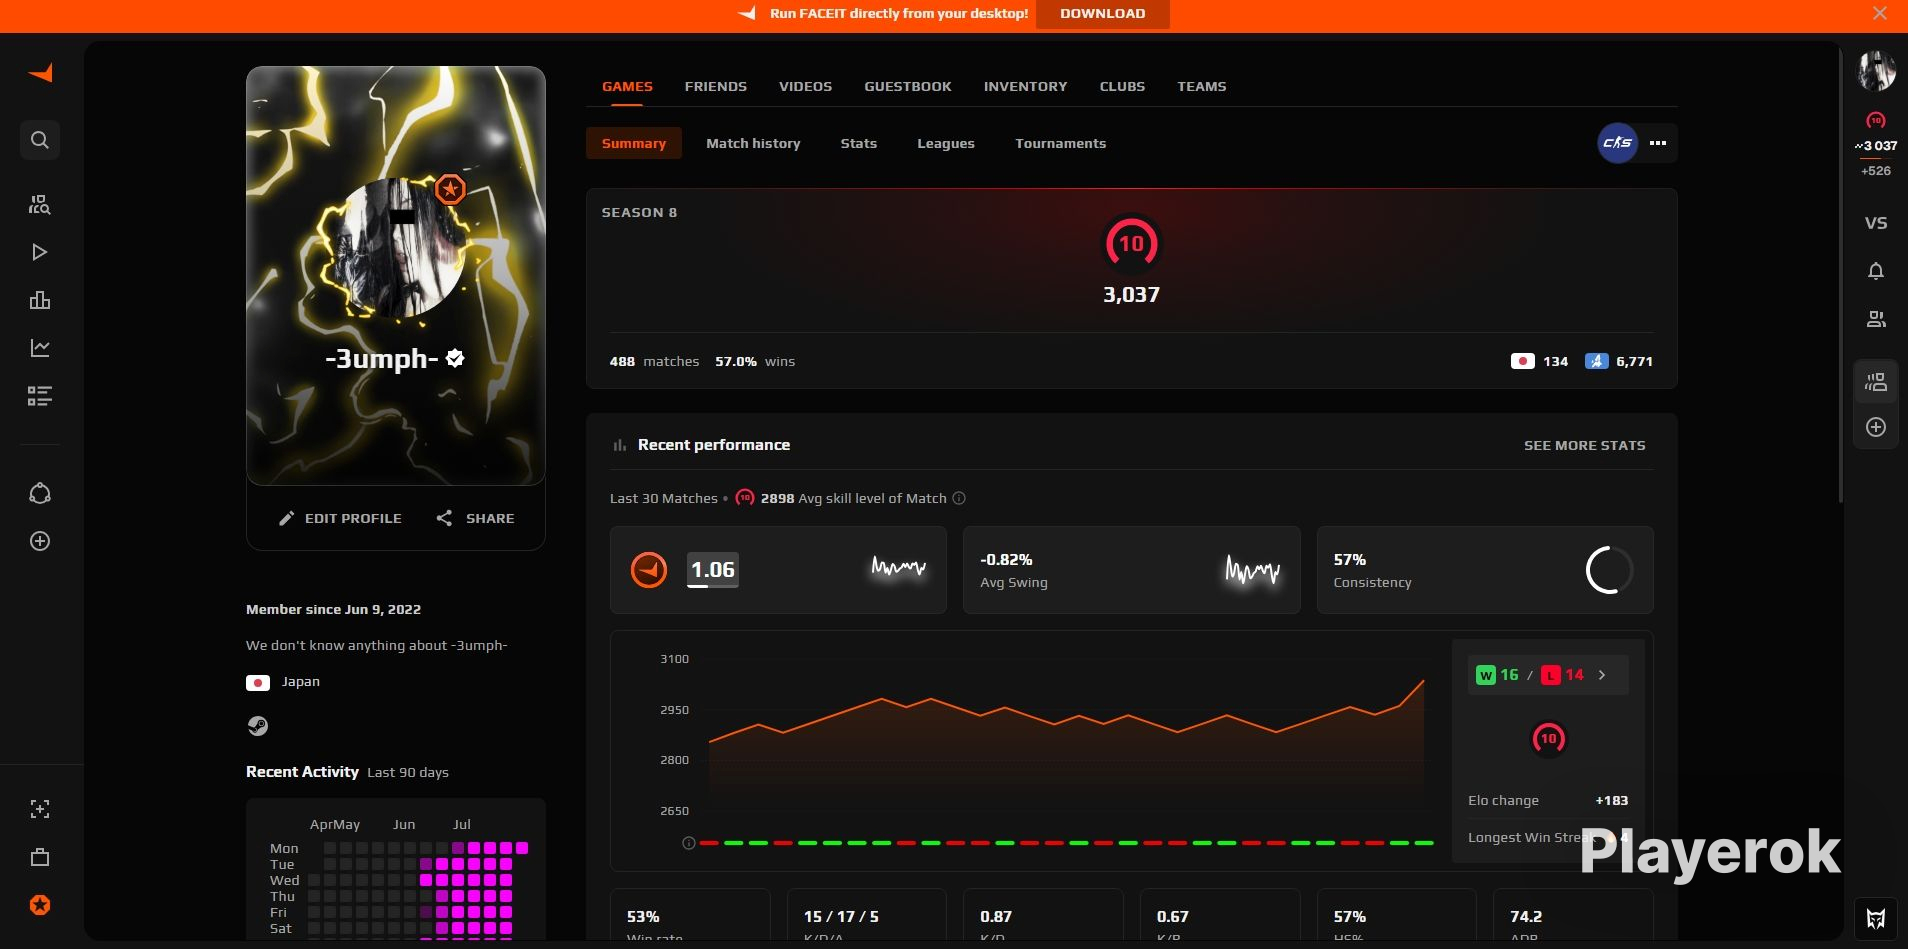Click the profile avatar picture on card
This screenshot has width=1908, height=949.
click(396, 248)
